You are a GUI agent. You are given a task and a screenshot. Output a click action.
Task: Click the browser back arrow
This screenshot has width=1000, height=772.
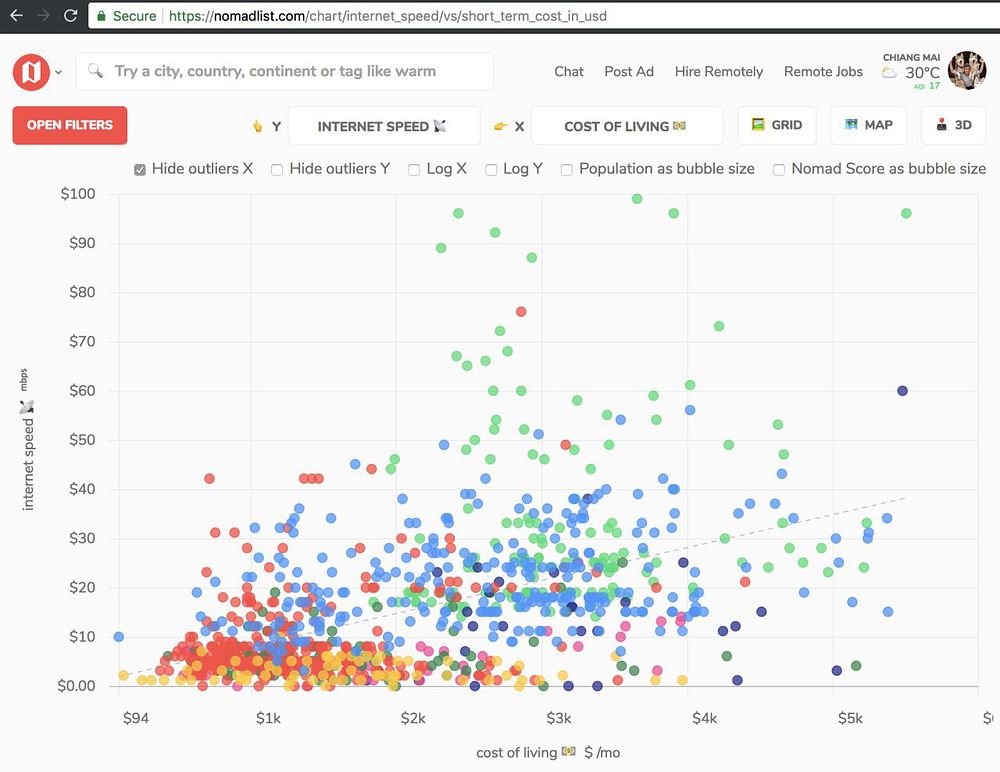click(16, 15)
